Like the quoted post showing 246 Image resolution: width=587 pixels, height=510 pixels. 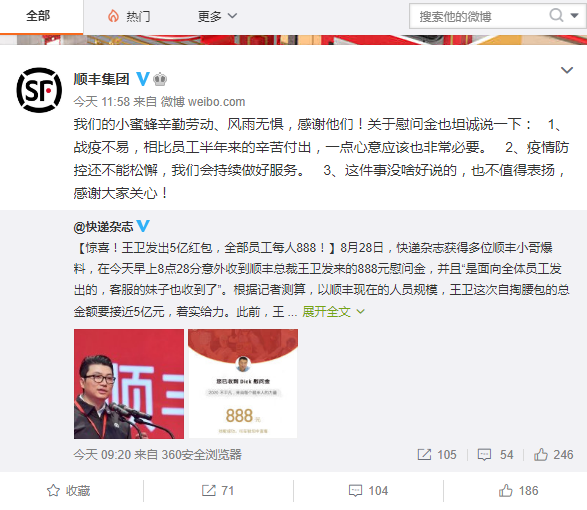[x=554, y=455]
